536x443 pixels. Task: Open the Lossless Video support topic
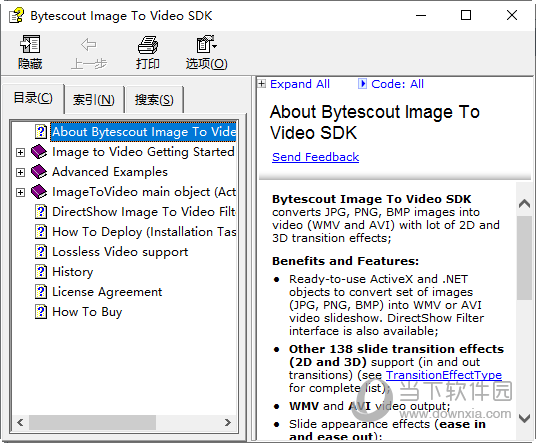[120, 252]
